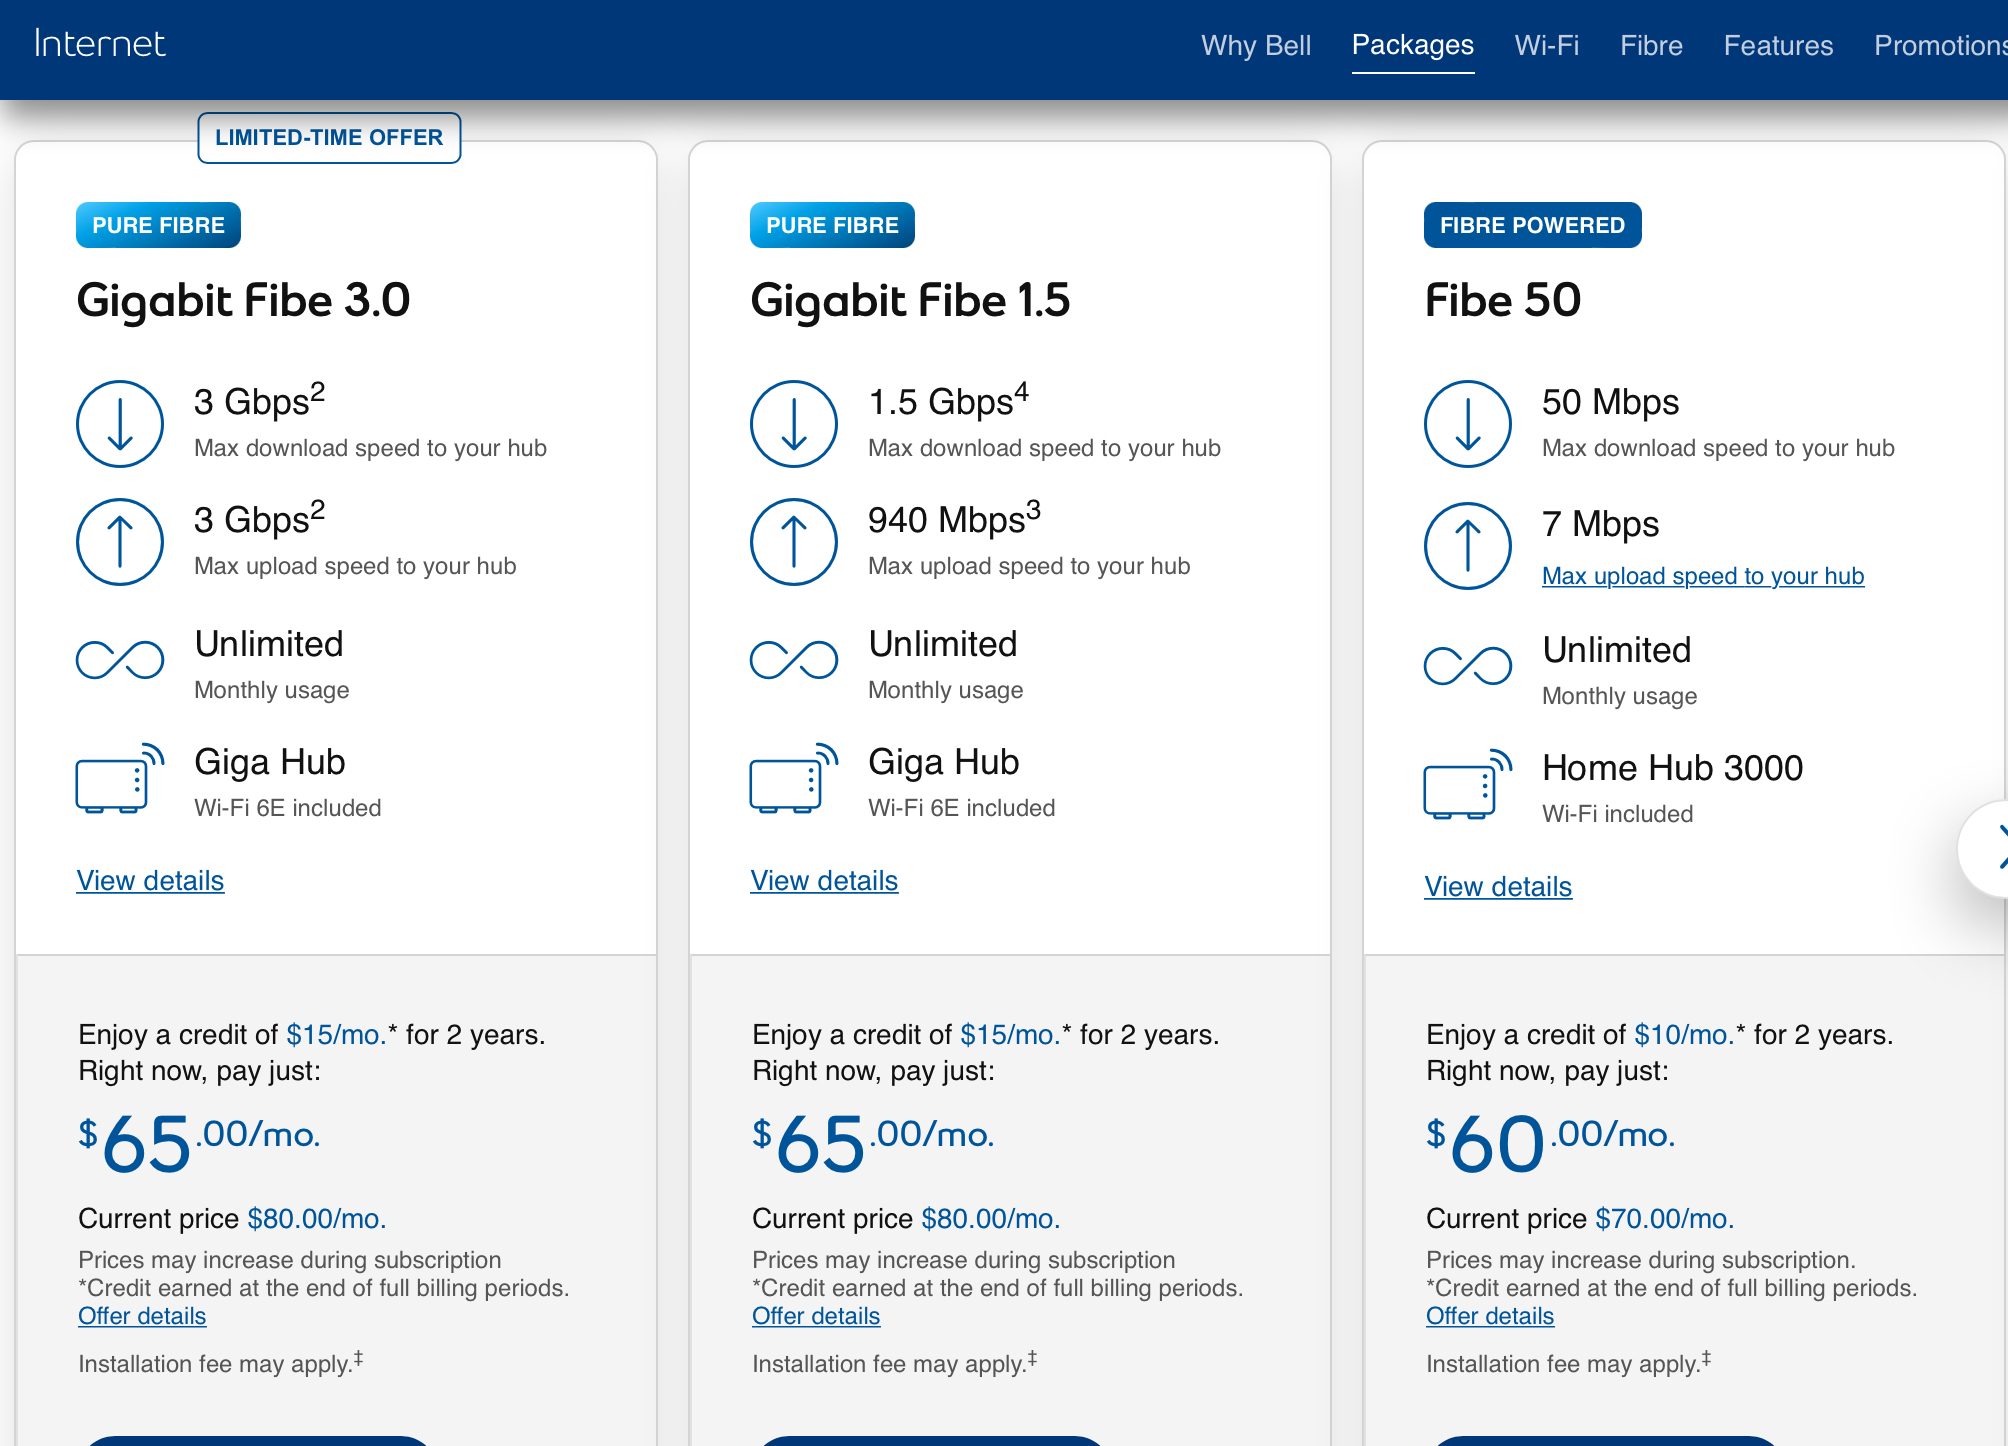Click the $65.00/mo. price on Gigabit Fibe 3.0
Viewport: 2008px width, 1446px height.
(199, 1143)
